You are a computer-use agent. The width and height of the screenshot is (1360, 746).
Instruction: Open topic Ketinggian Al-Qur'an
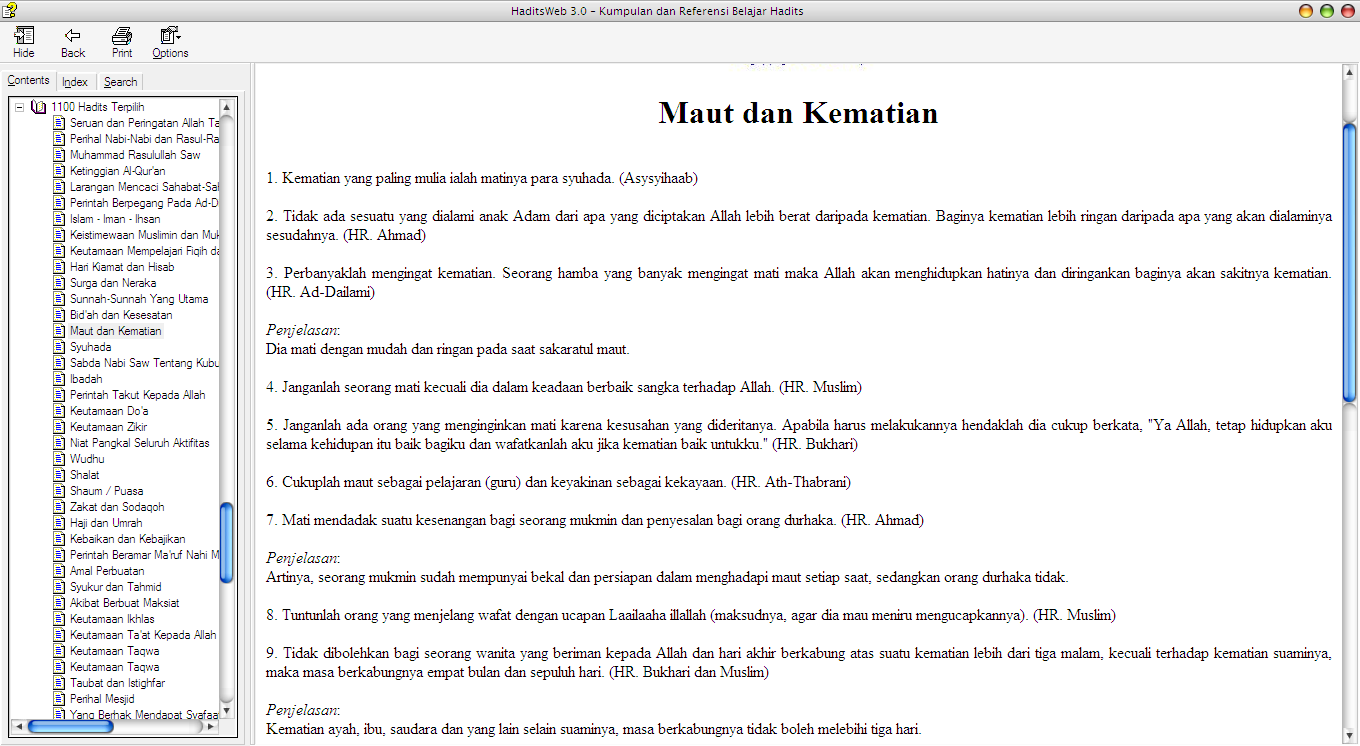point(118,171)
